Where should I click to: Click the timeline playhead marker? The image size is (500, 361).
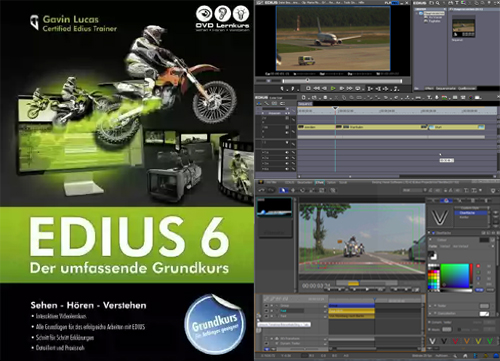pyautogui.click(x=335, y=109)
